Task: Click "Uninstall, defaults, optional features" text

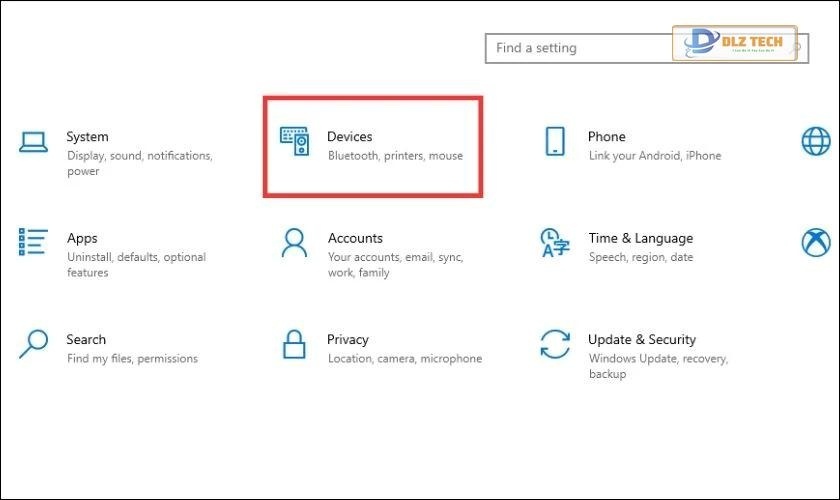Action: coord(137,264)
